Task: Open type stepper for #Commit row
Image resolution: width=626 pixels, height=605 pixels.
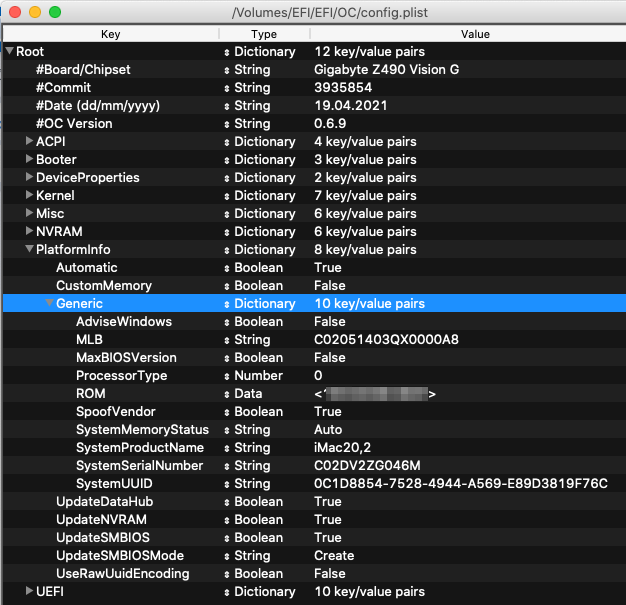Action: tap(227, 88)
